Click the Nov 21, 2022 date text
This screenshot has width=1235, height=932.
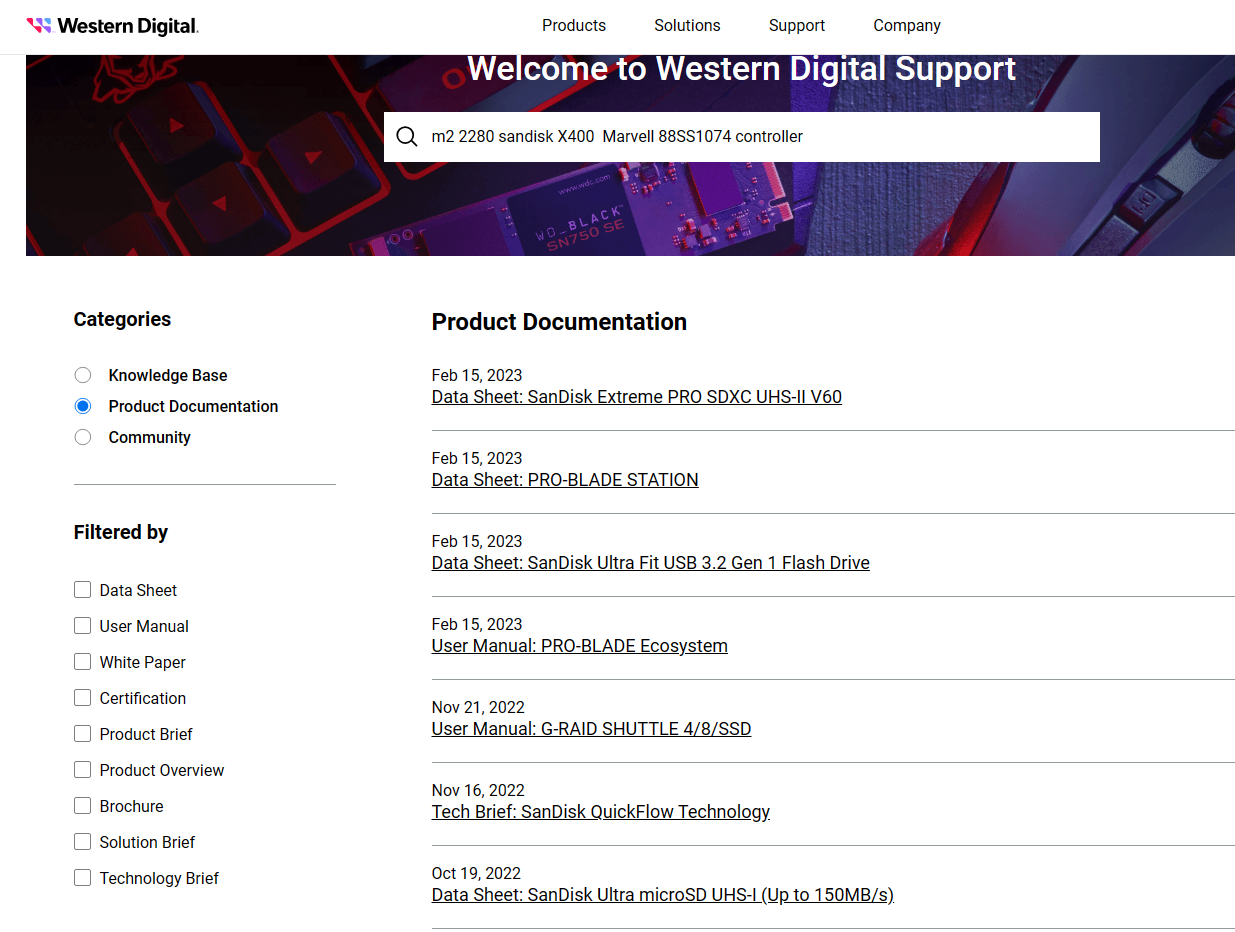(478, 707)
